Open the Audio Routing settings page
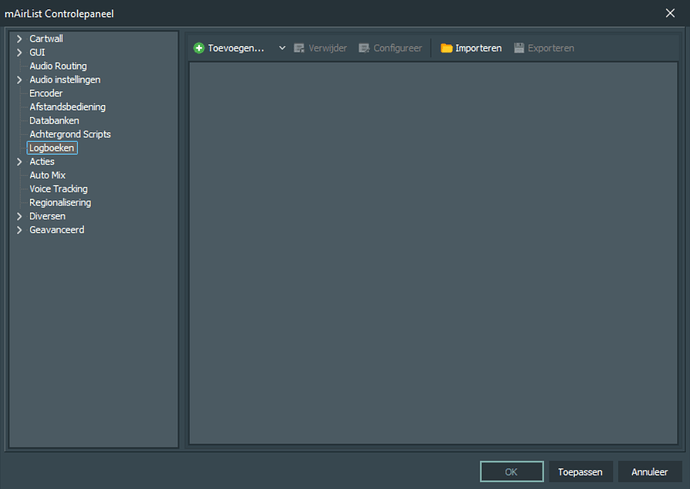Viewport: 690px width, 489px height. [58, 66]
